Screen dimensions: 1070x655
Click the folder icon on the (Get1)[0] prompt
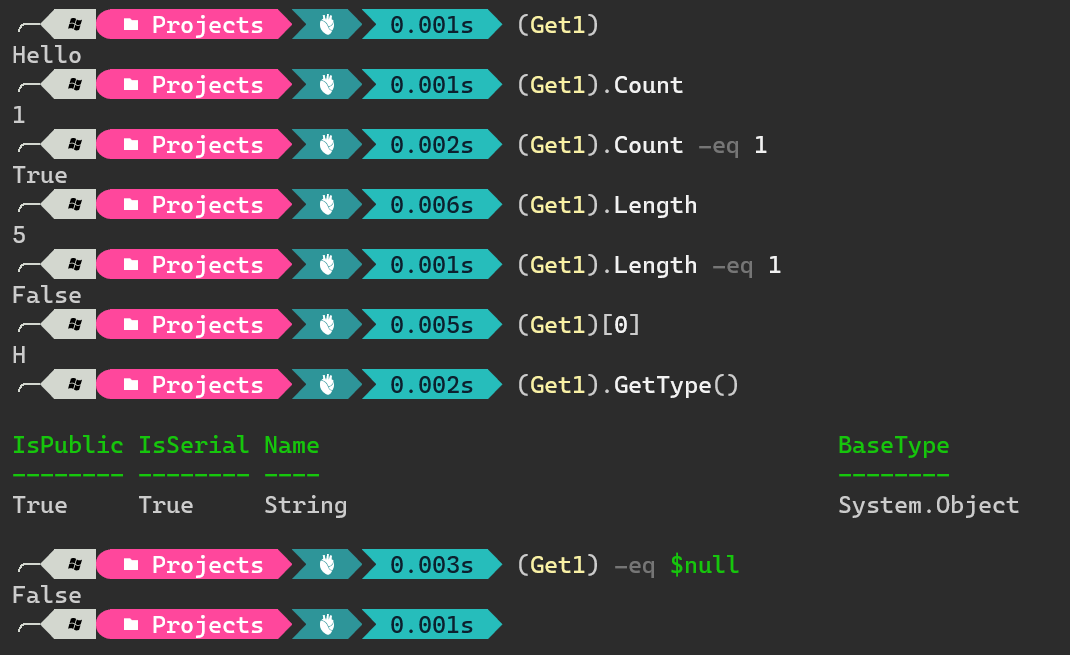click(x=131, y=325)
